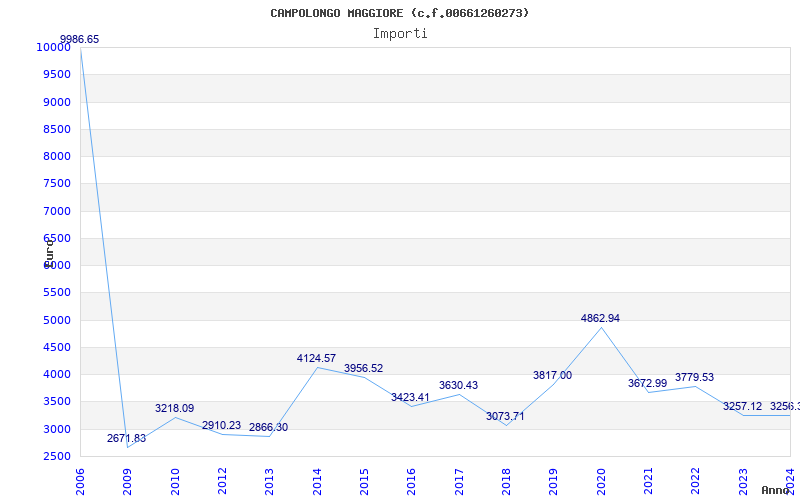800x500 pixels.
Task: Select the 3000 y-axis value
Action: [x=57, y=429]
